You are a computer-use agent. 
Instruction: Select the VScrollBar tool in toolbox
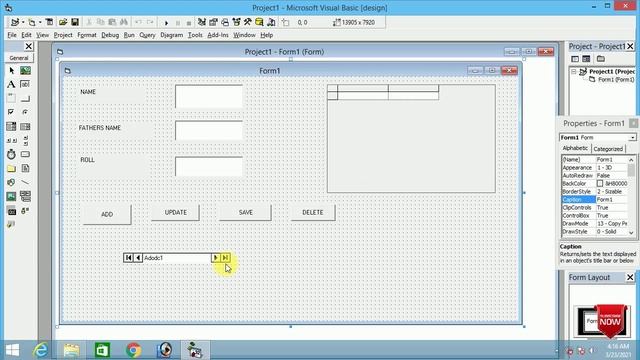click(25, 140)
